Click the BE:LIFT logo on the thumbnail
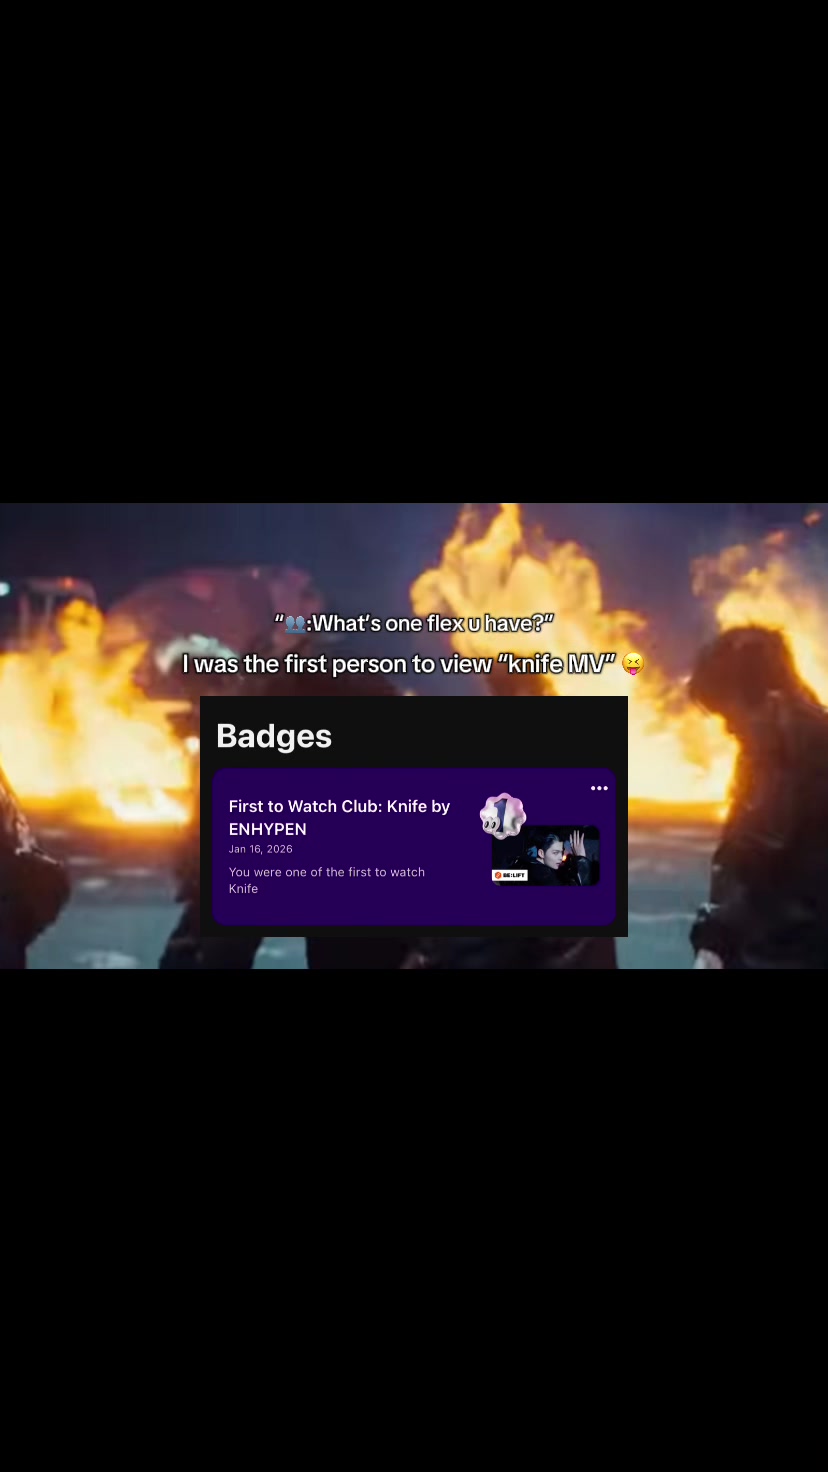Screen dimensions: 828x1472 (510, 875)
